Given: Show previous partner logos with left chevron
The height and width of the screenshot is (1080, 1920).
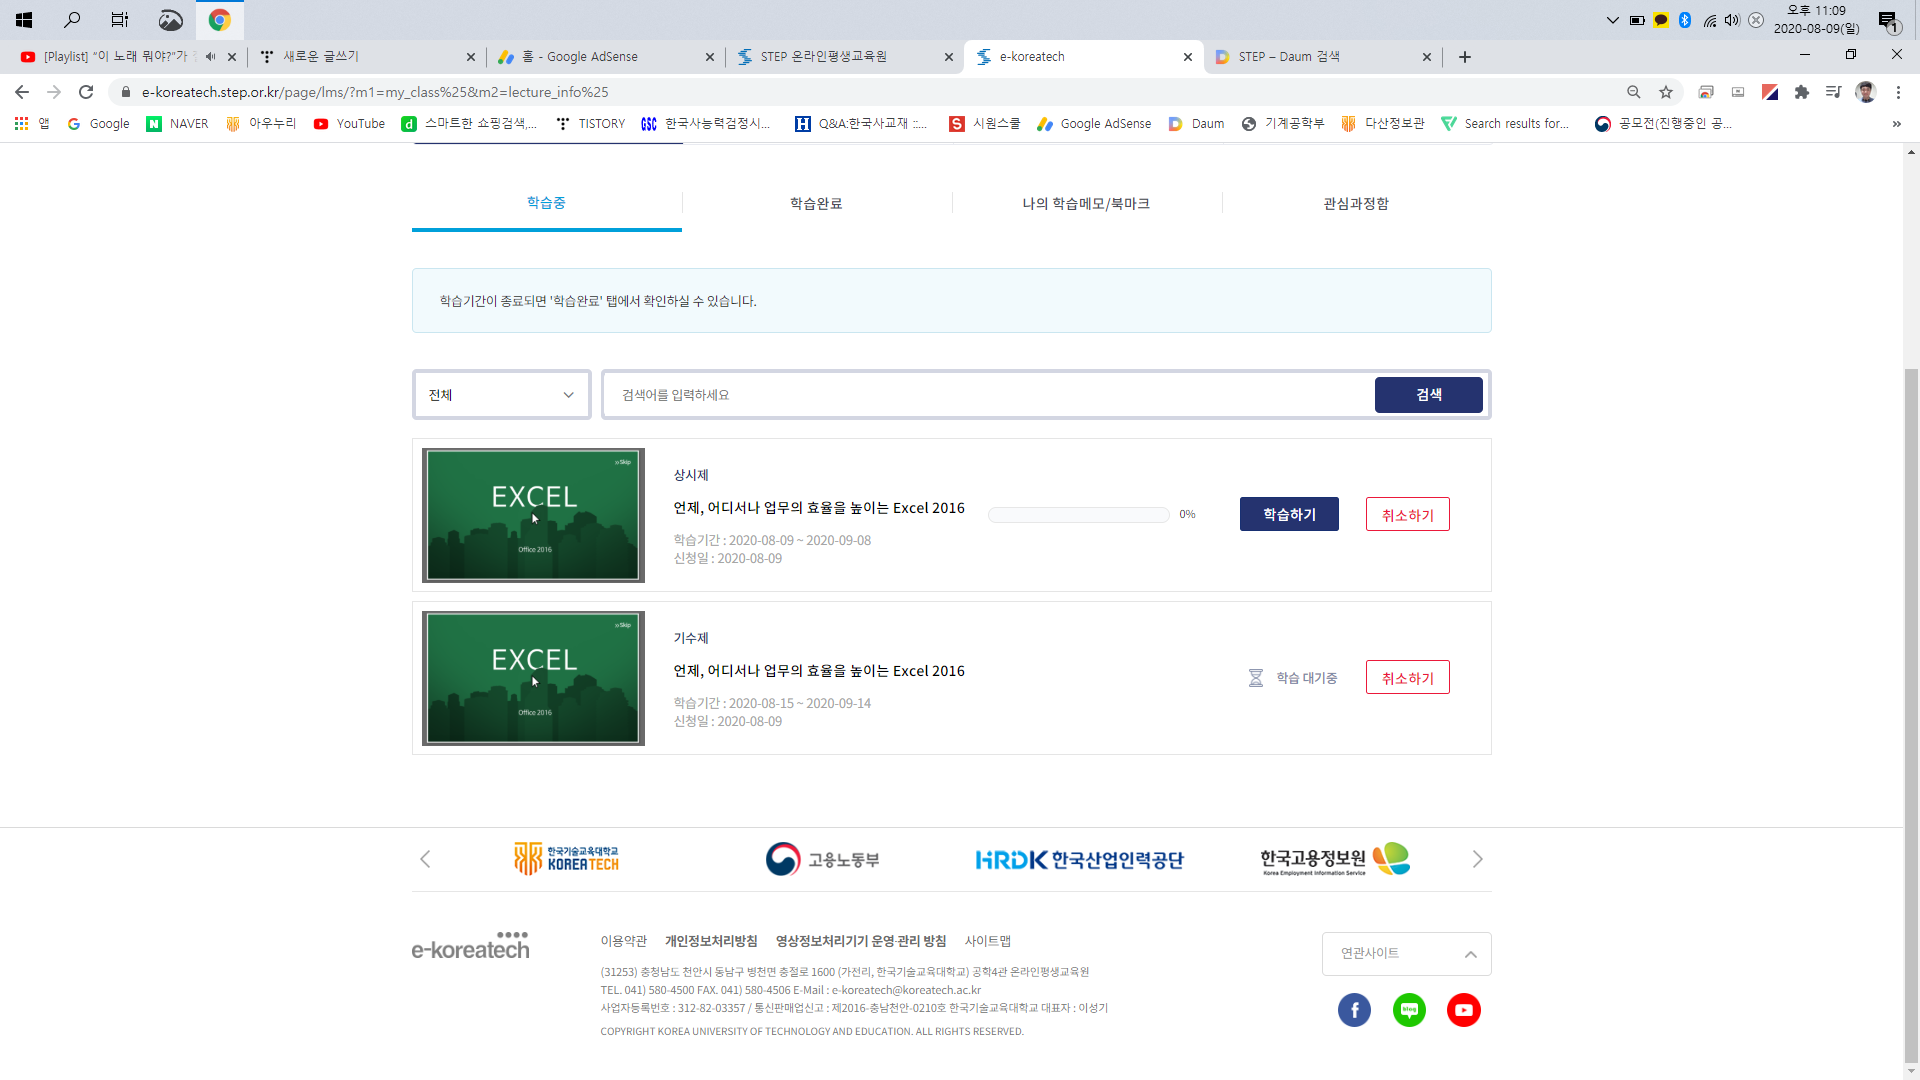Looking at the screenshot, I should point(425,860).
